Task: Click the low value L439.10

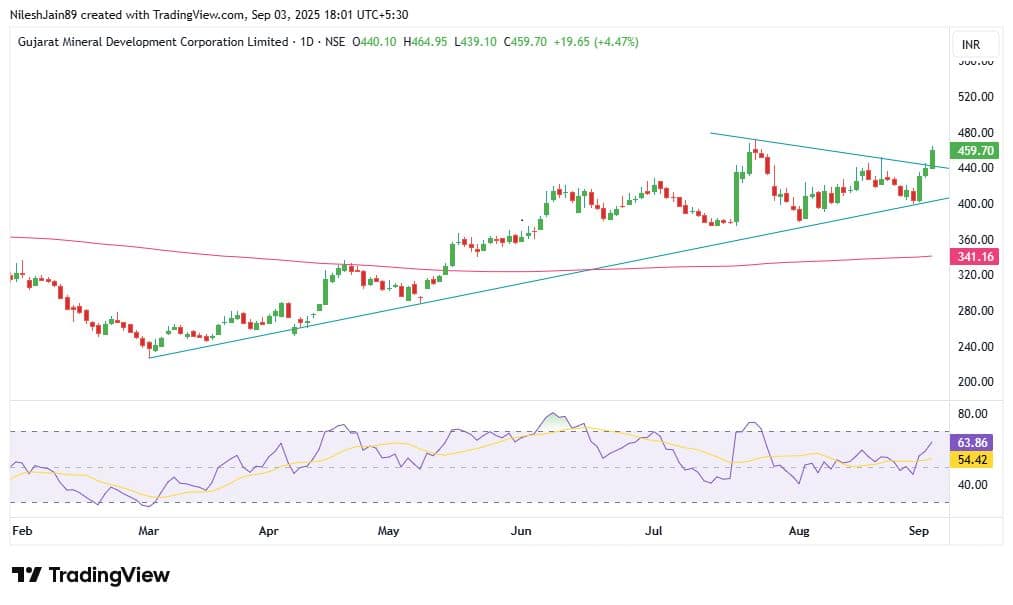Action: (x=475, y=42)
